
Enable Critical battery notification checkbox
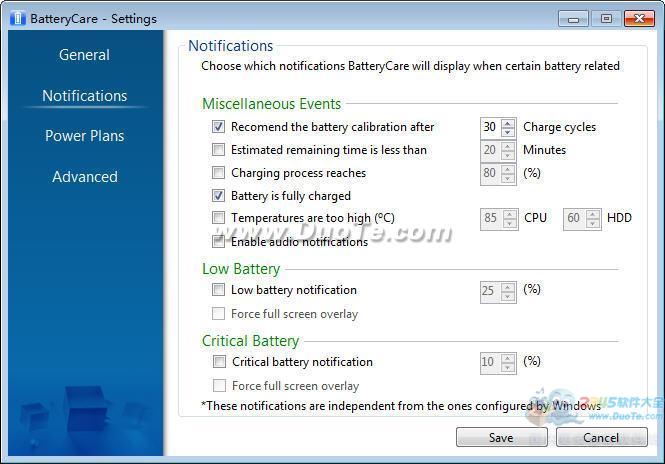click(219, 361)
